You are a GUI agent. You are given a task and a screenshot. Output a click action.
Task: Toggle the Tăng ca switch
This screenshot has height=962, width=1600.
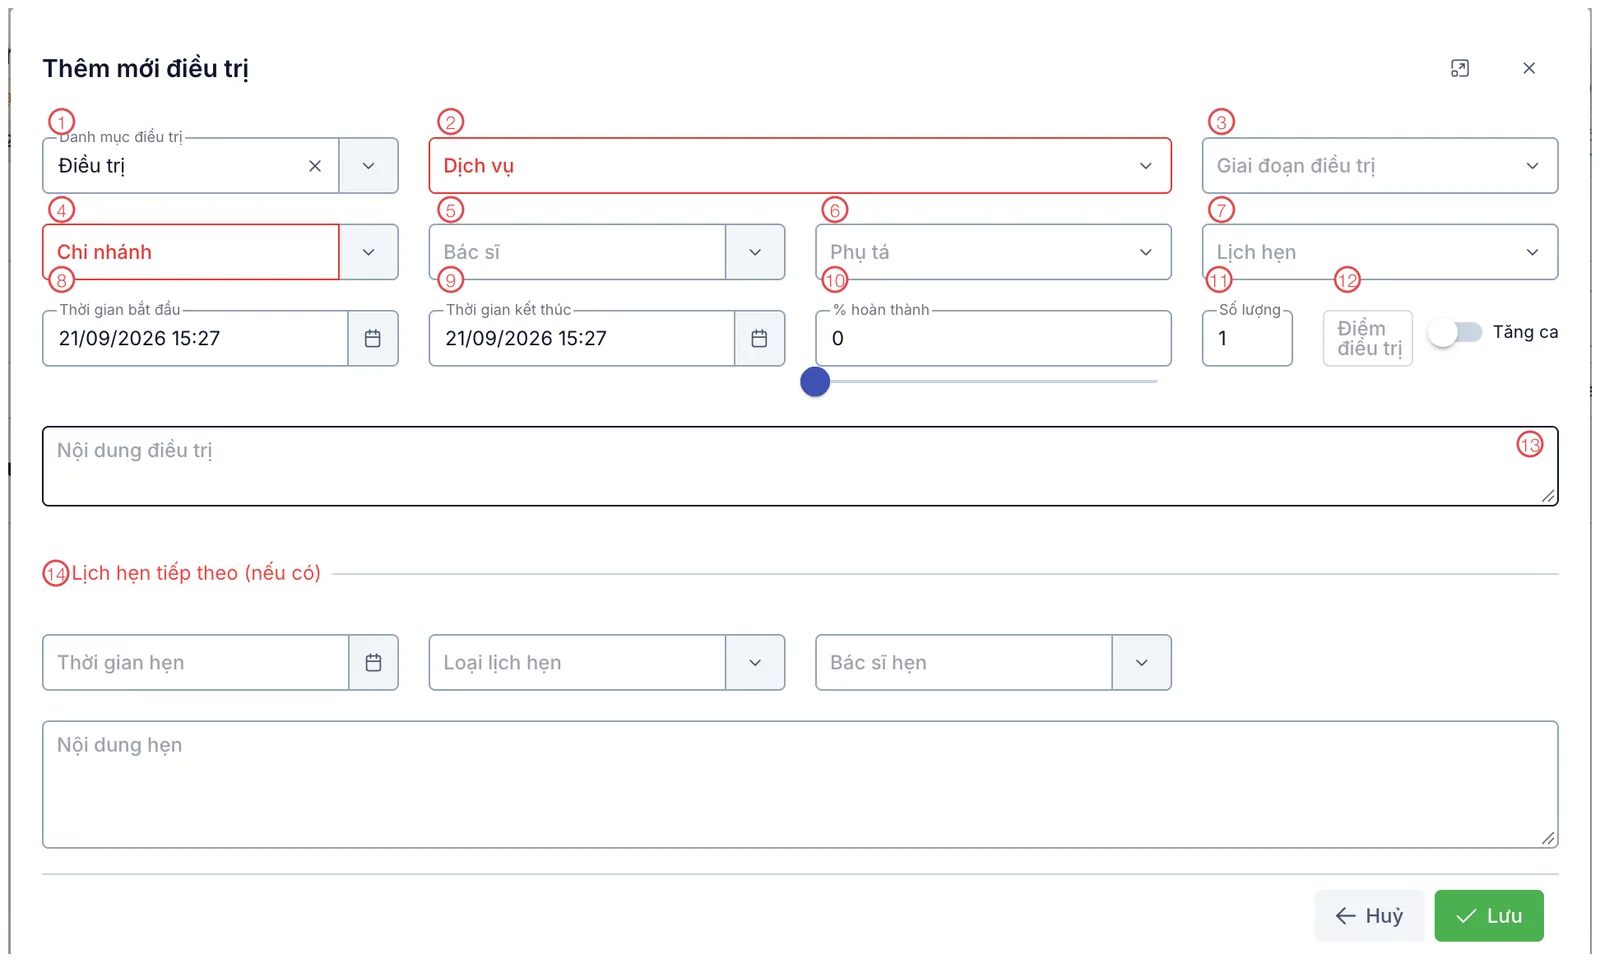click(x=1455, y=332)
